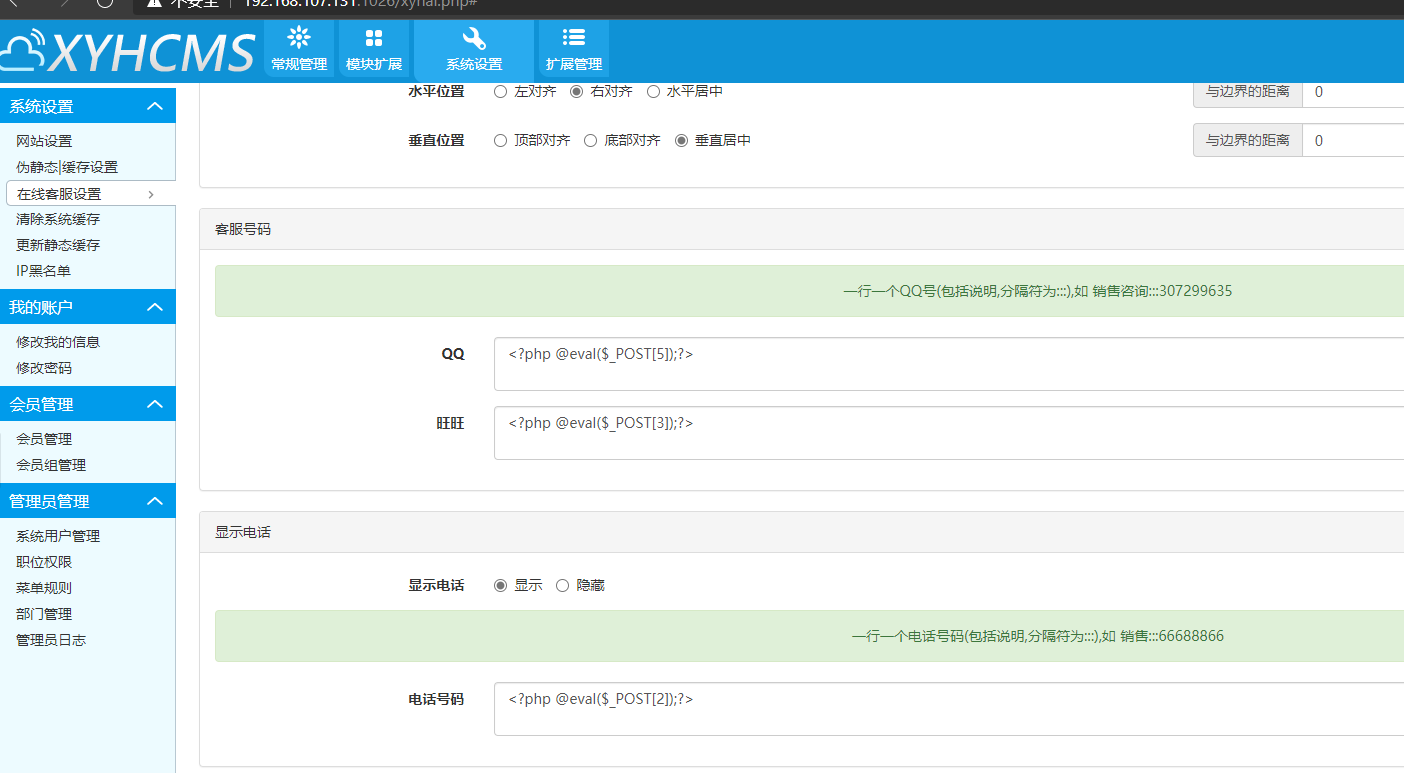Select 右对齐 horizontal position
Image resolution: width=1404 pixels, height=773 pixels.
pos(576,91)
